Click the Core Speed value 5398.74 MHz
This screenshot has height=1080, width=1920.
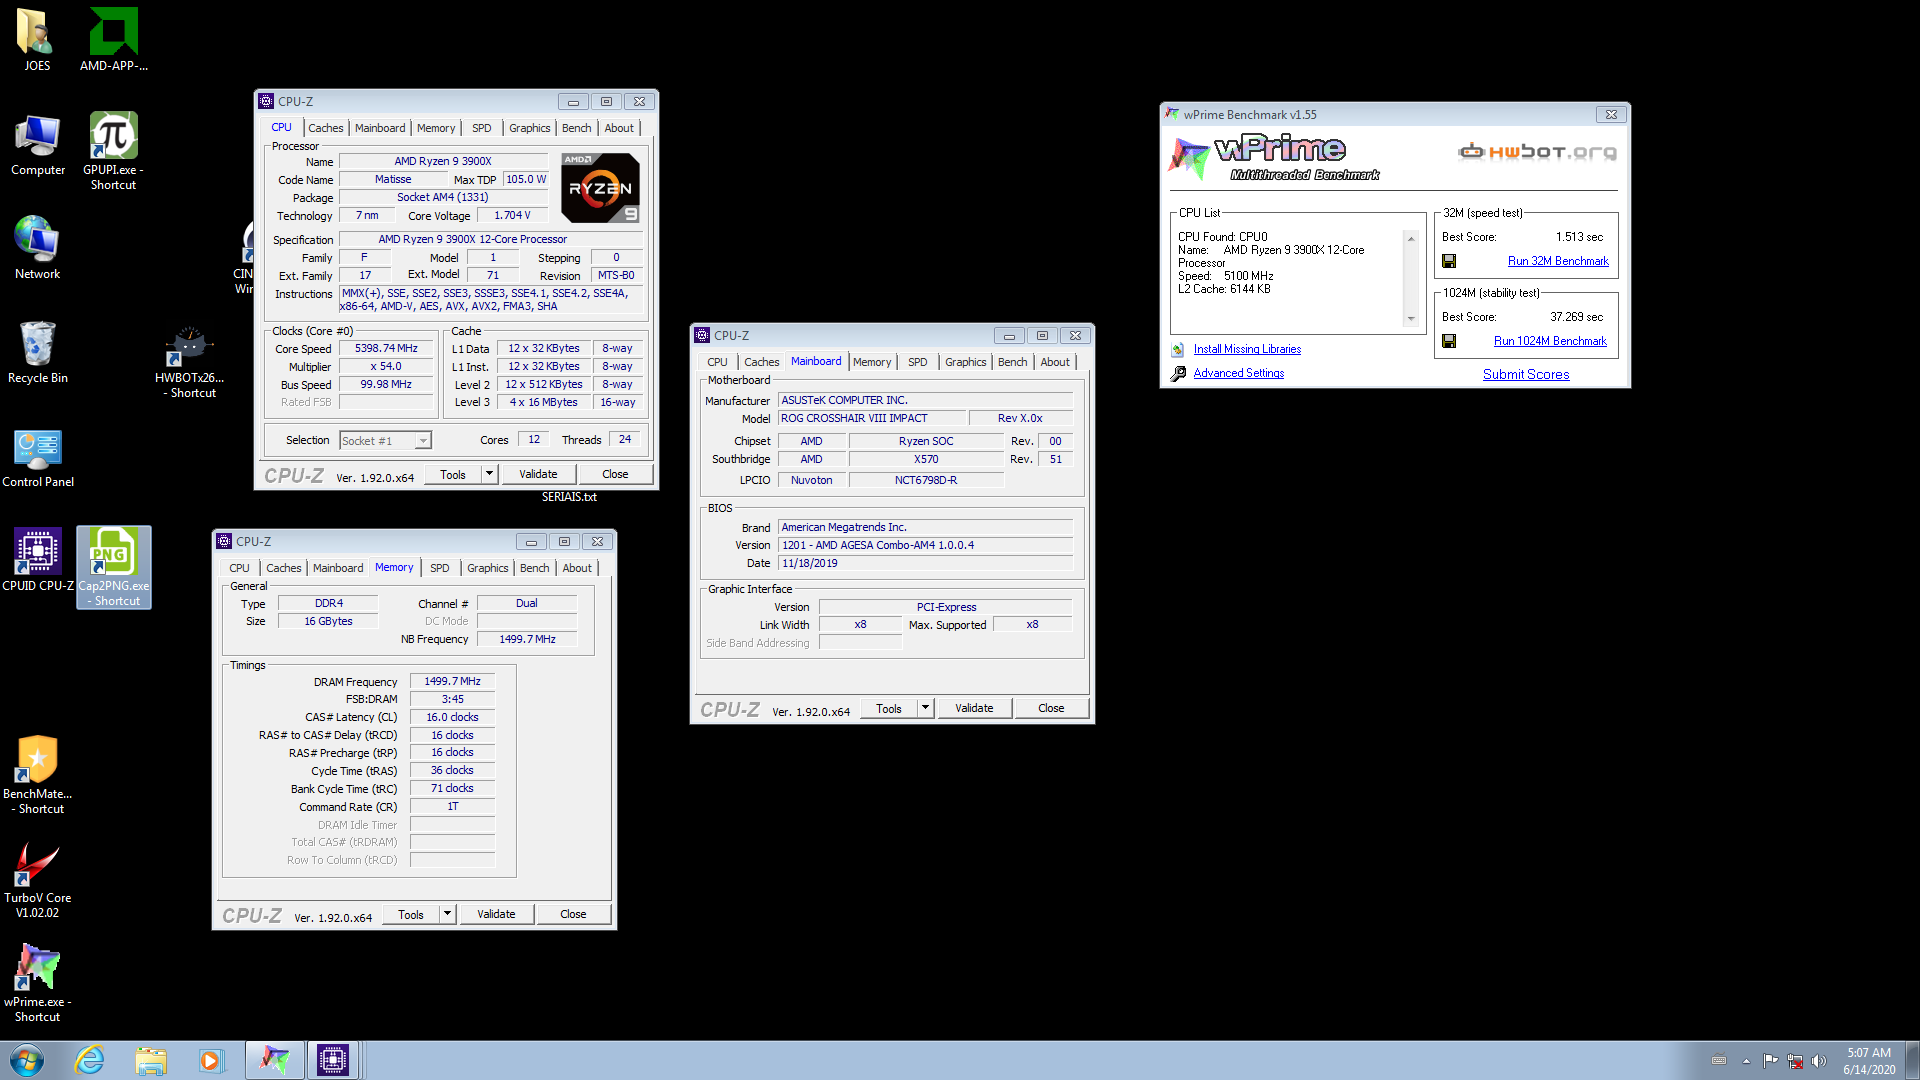(x=386, y=349)
